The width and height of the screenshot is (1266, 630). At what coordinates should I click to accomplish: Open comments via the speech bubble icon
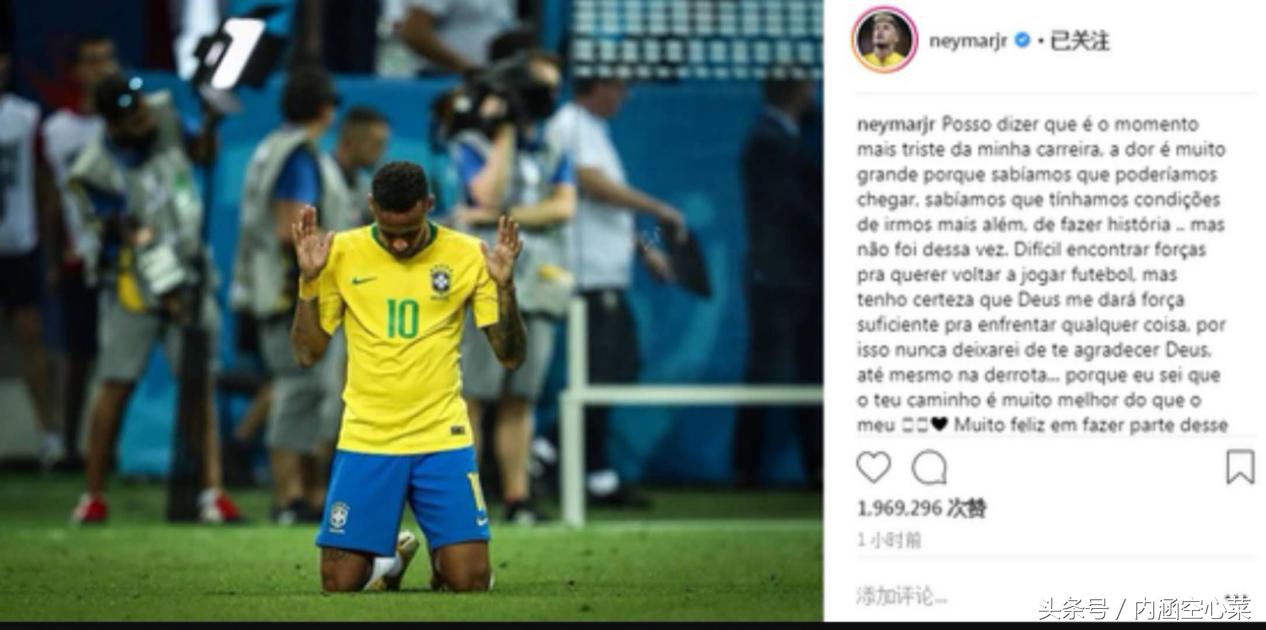click(928, 467)
